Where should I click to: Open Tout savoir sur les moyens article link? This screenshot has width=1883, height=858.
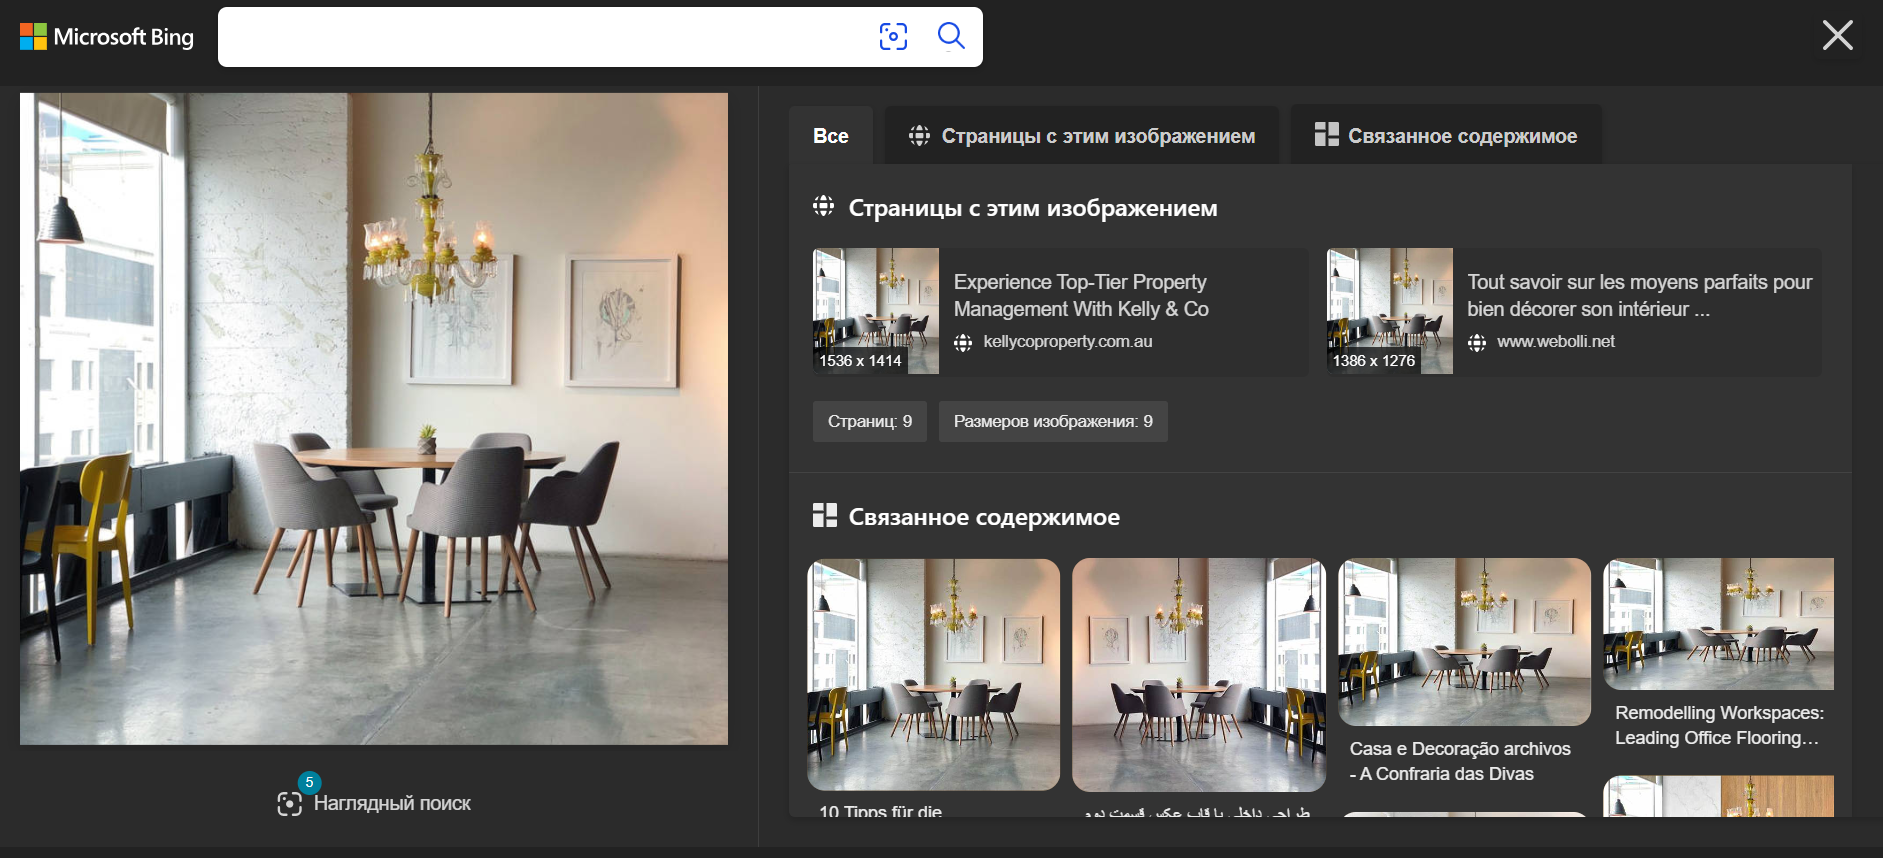[1639, 295]
